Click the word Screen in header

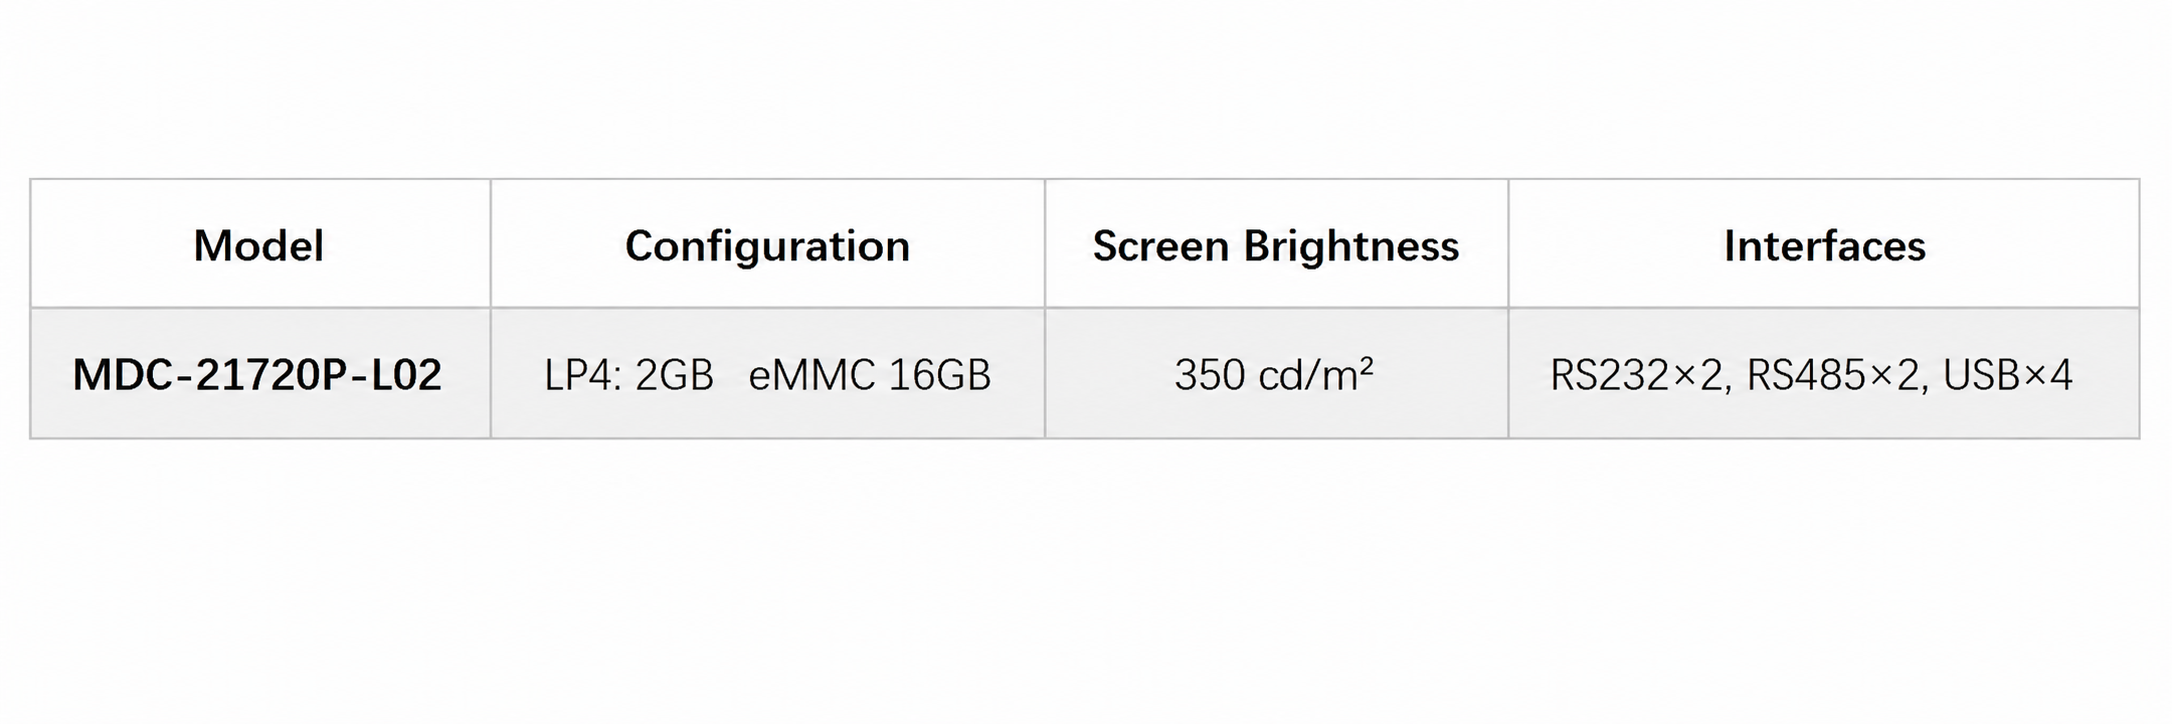1160,246
